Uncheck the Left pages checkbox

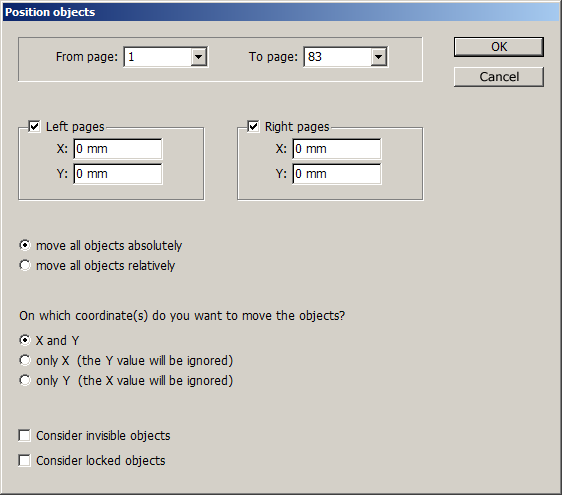click(x=34, y=127)
